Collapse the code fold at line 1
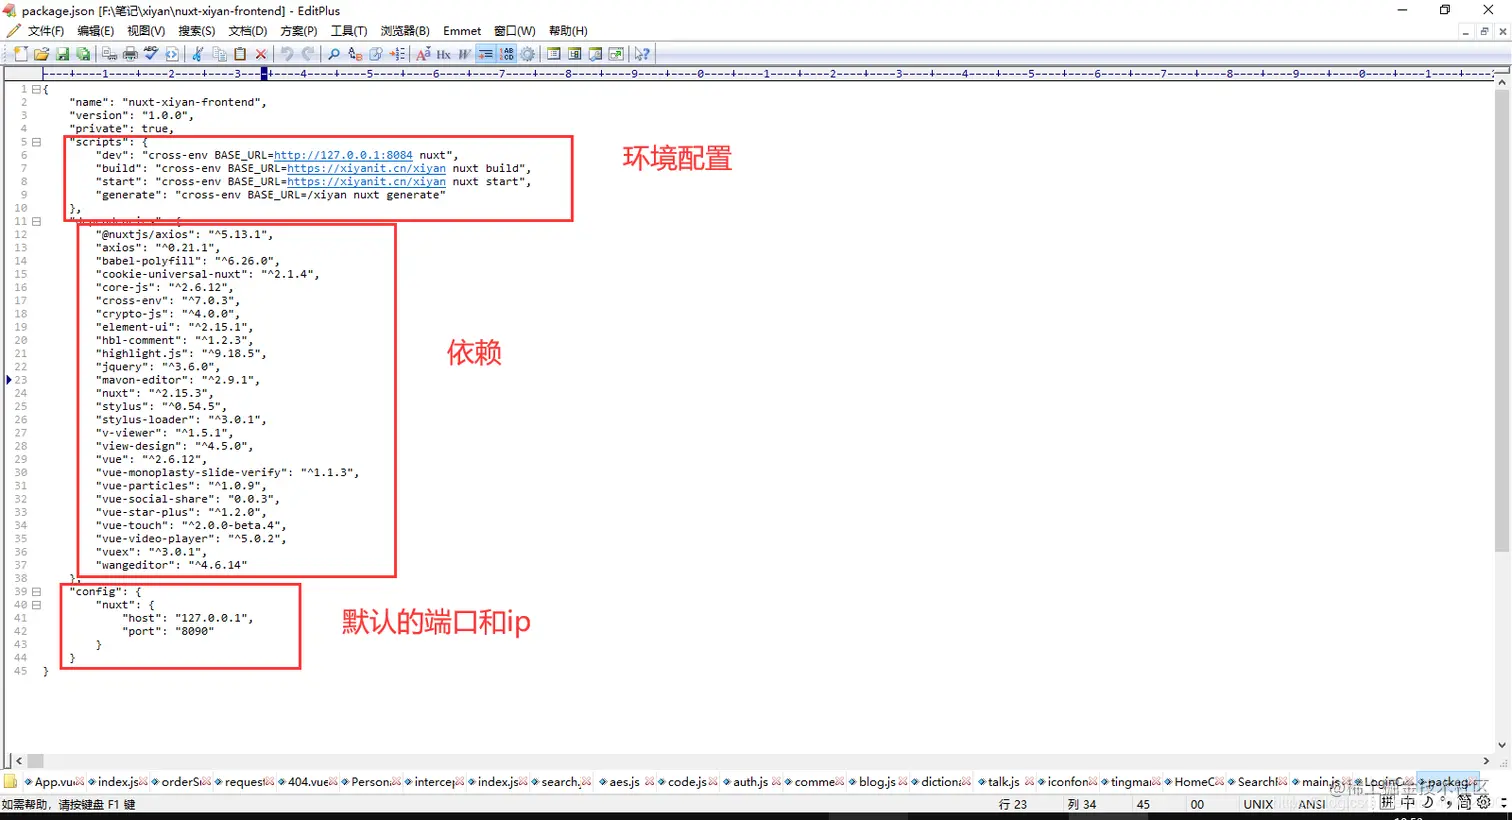This screenshot has width=1512, height=820. pos(36,89)
